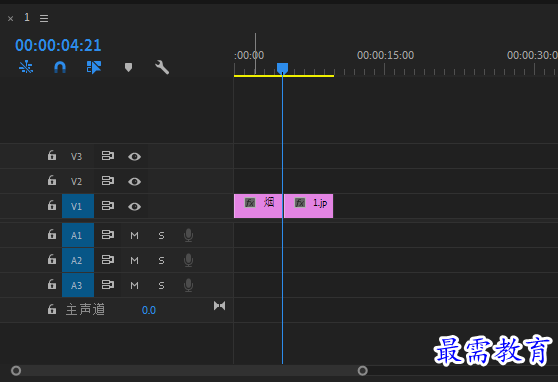Toggle sync lock on V3
This screenshot has width=558, height=382.
(108, 156)
